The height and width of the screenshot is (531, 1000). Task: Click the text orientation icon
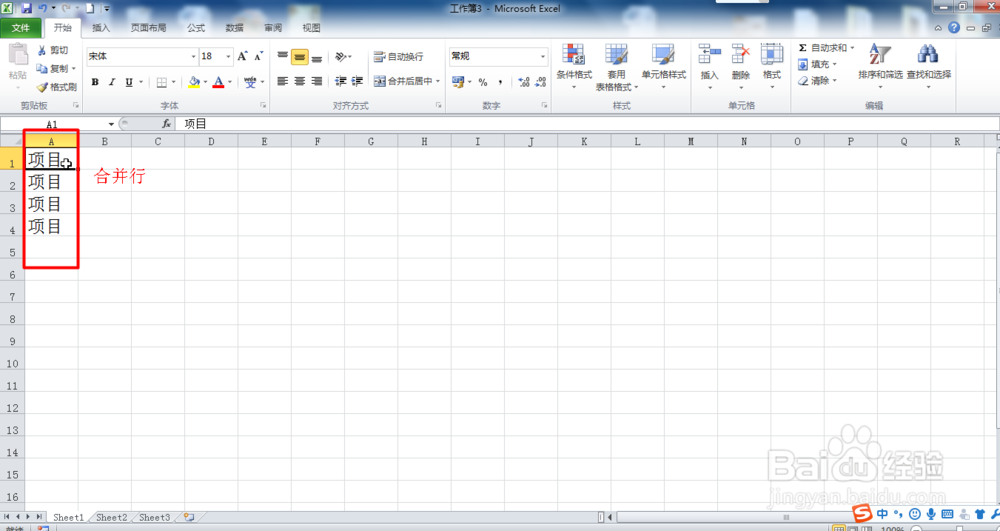pos(341,57)
